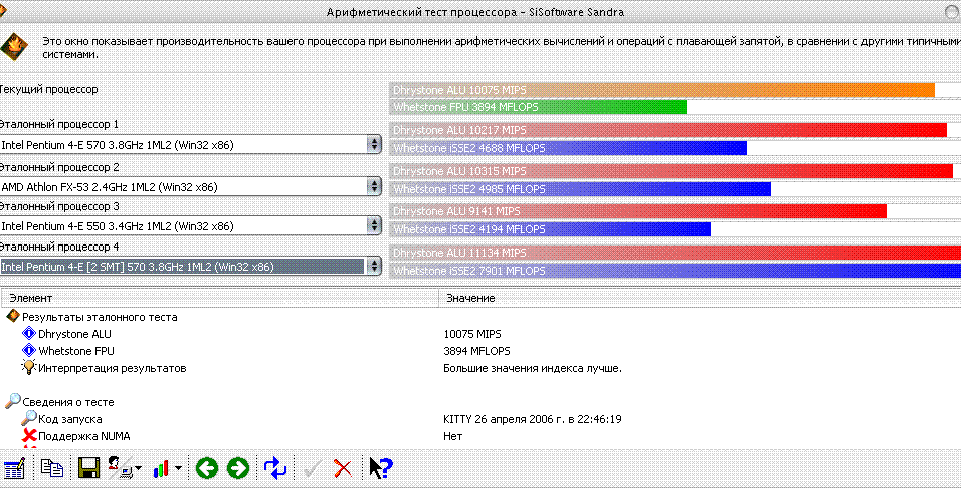Open the reference processor 2 dropdown arrows
The height and width of the screenshot is (489, 961).
373,186
